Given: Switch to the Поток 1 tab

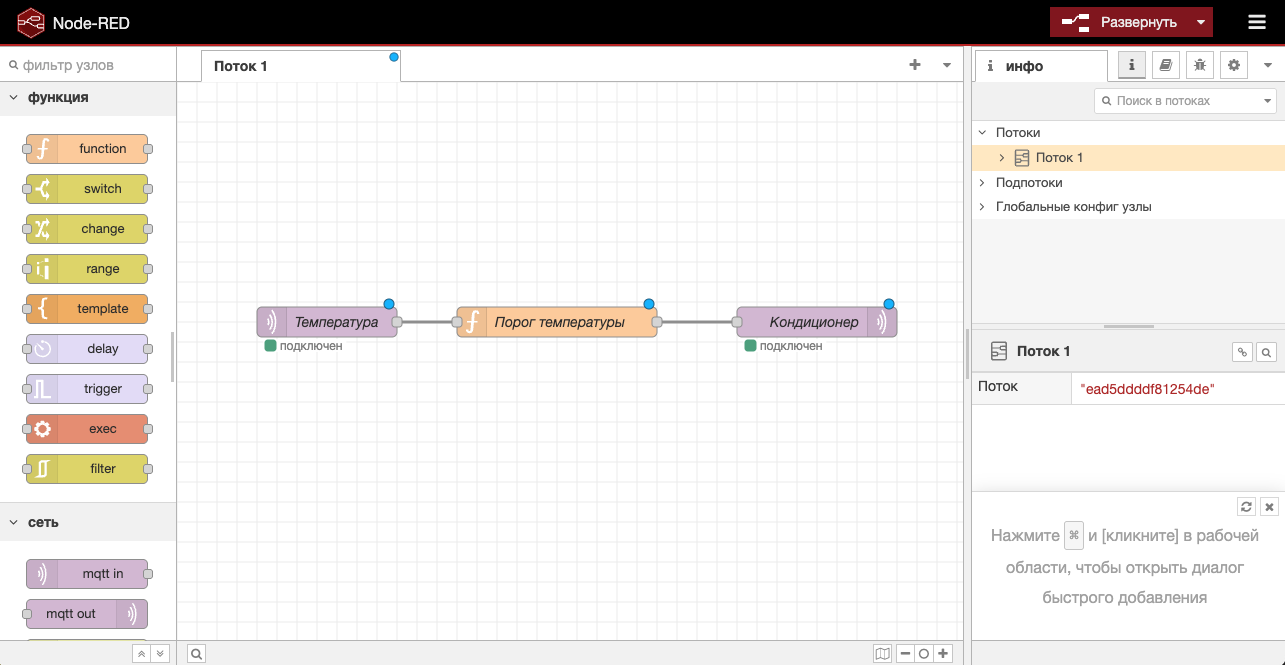Looking at the screenshot, I should [x=241, y=66].
